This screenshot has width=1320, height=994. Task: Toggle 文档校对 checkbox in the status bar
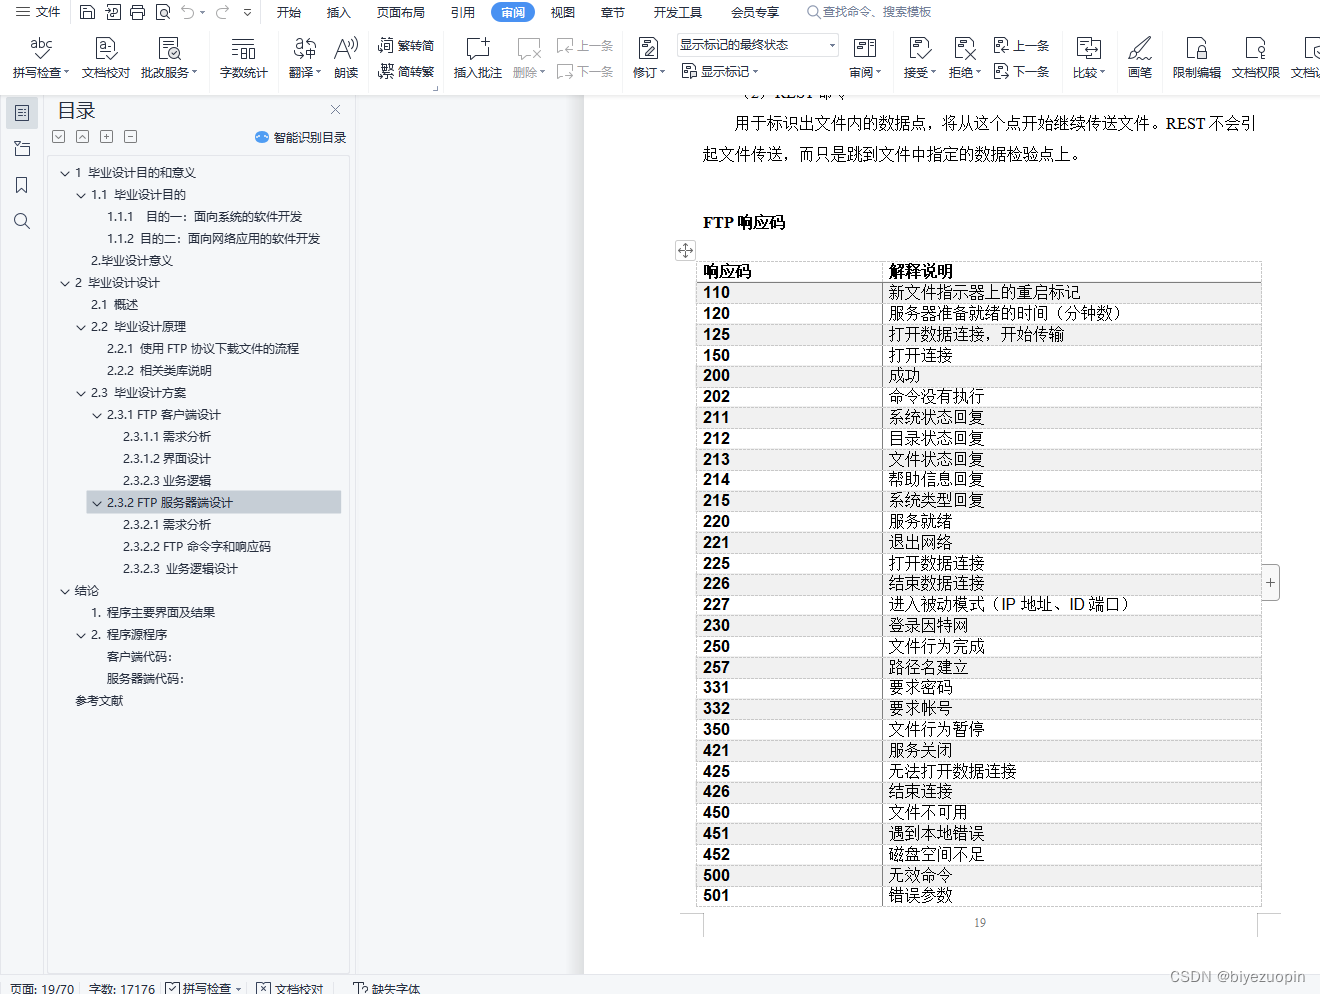click(264, 988)
